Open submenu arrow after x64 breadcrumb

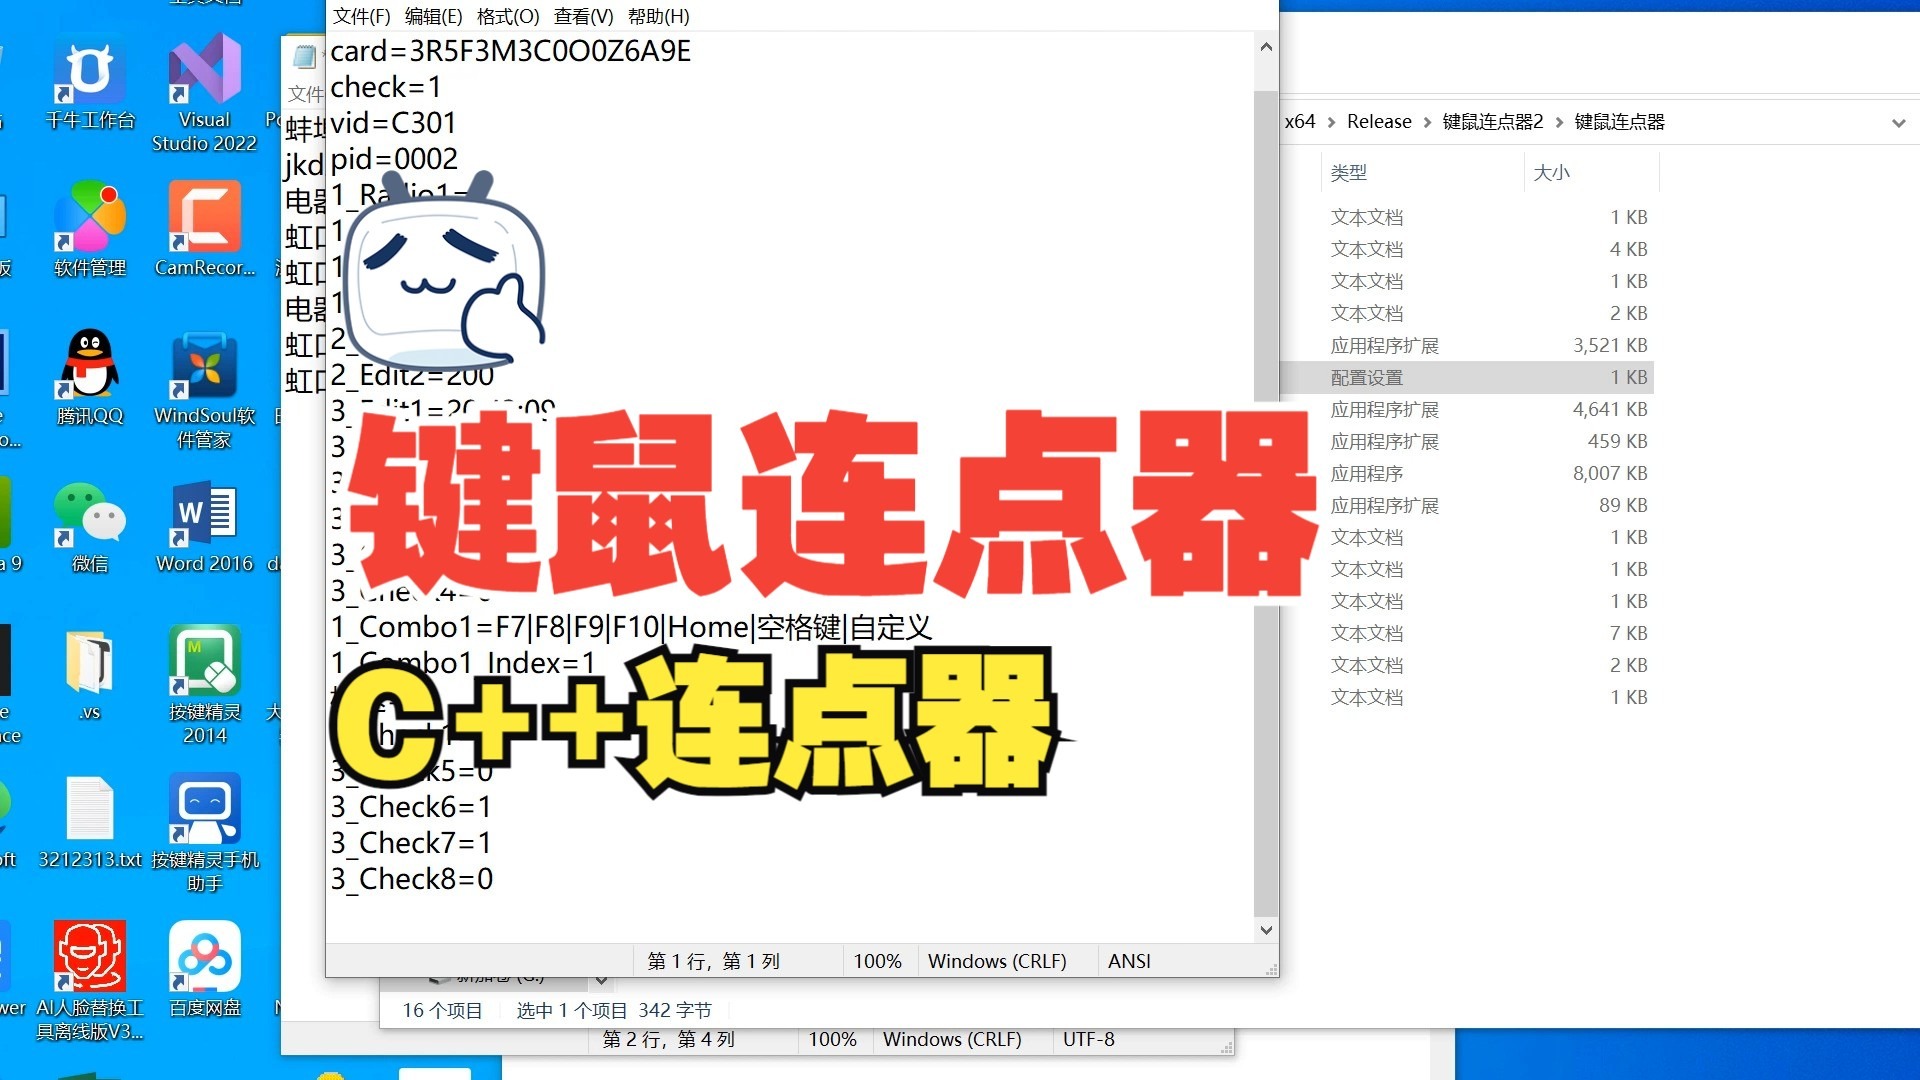point(1331,122)
